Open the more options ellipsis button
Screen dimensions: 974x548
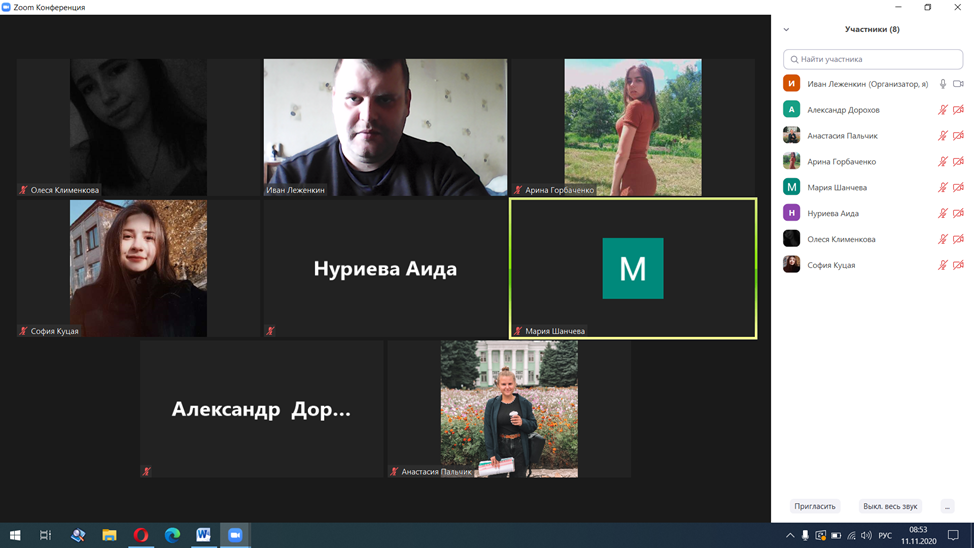click(947, 506)
